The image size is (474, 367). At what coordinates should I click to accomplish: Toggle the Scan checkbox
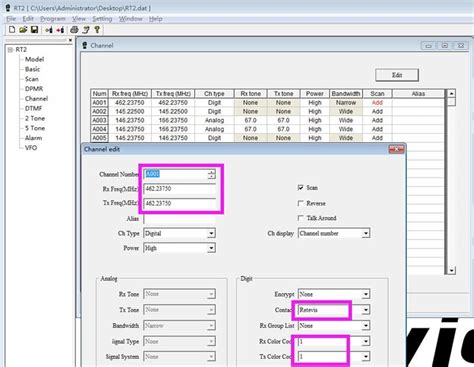click(x=300, y=188)
